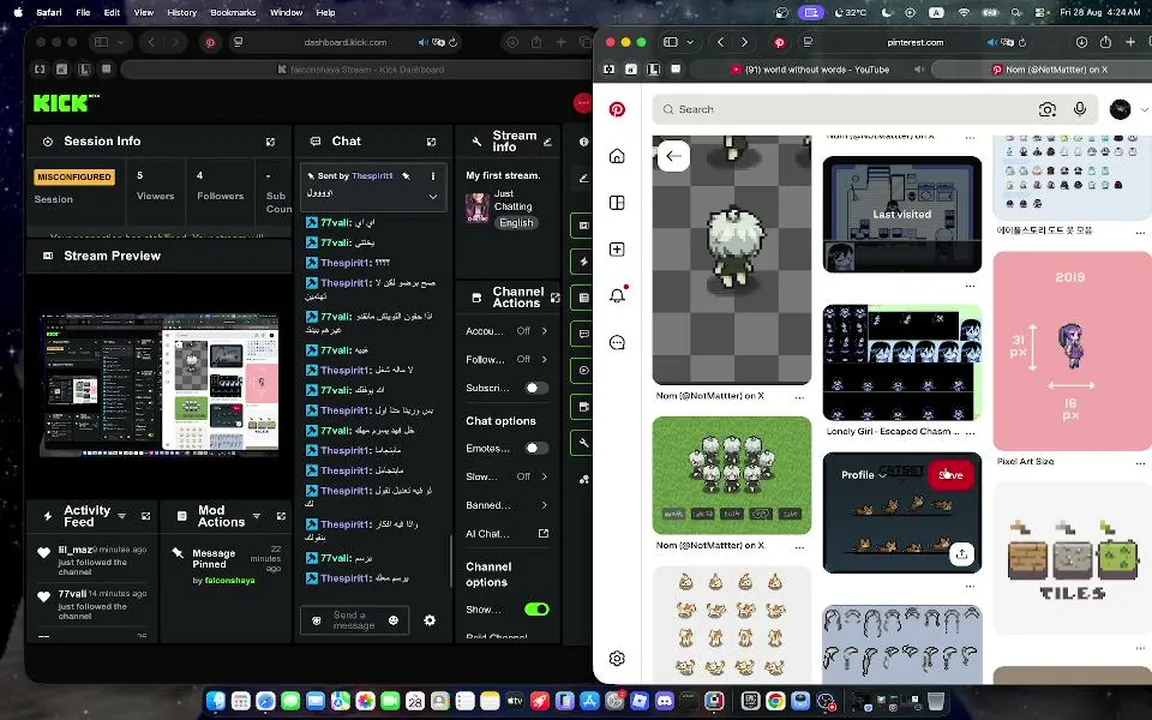Open Safari View menu
Screen dimensions: 1152x720
tap(143, 12)
